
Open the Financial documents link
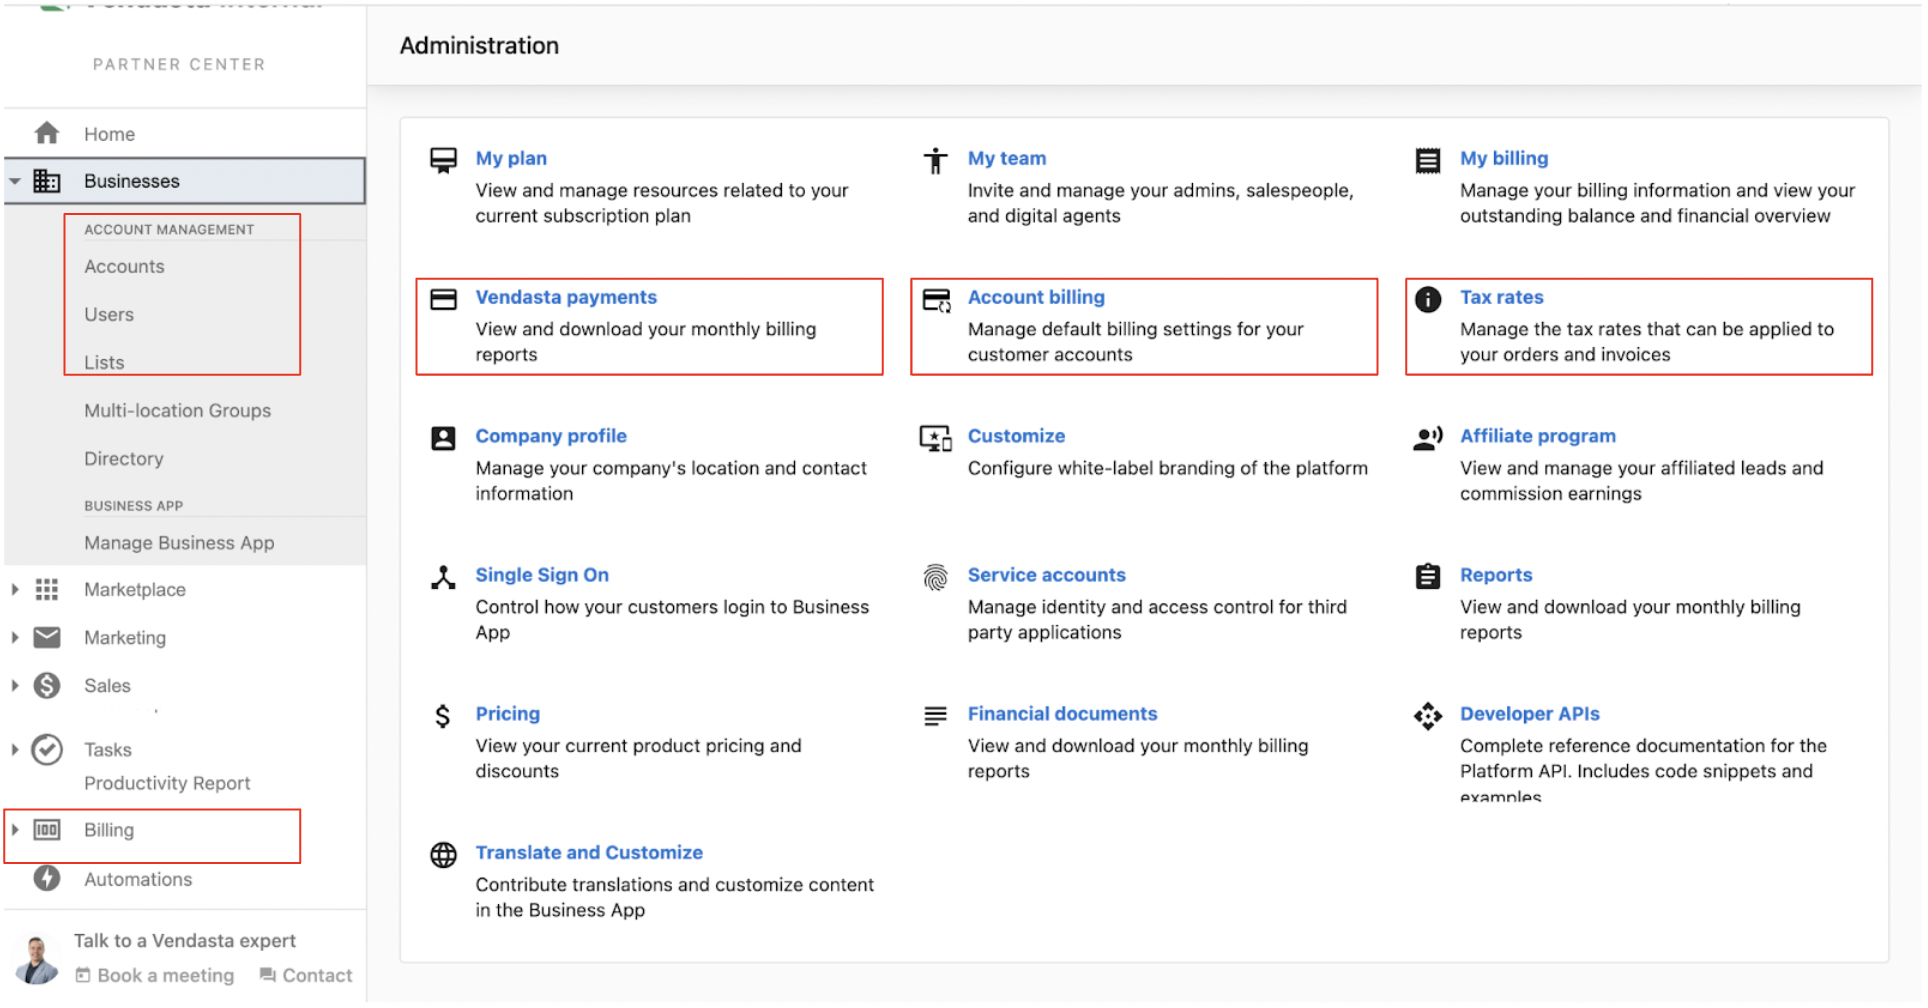click(1062, 715)
